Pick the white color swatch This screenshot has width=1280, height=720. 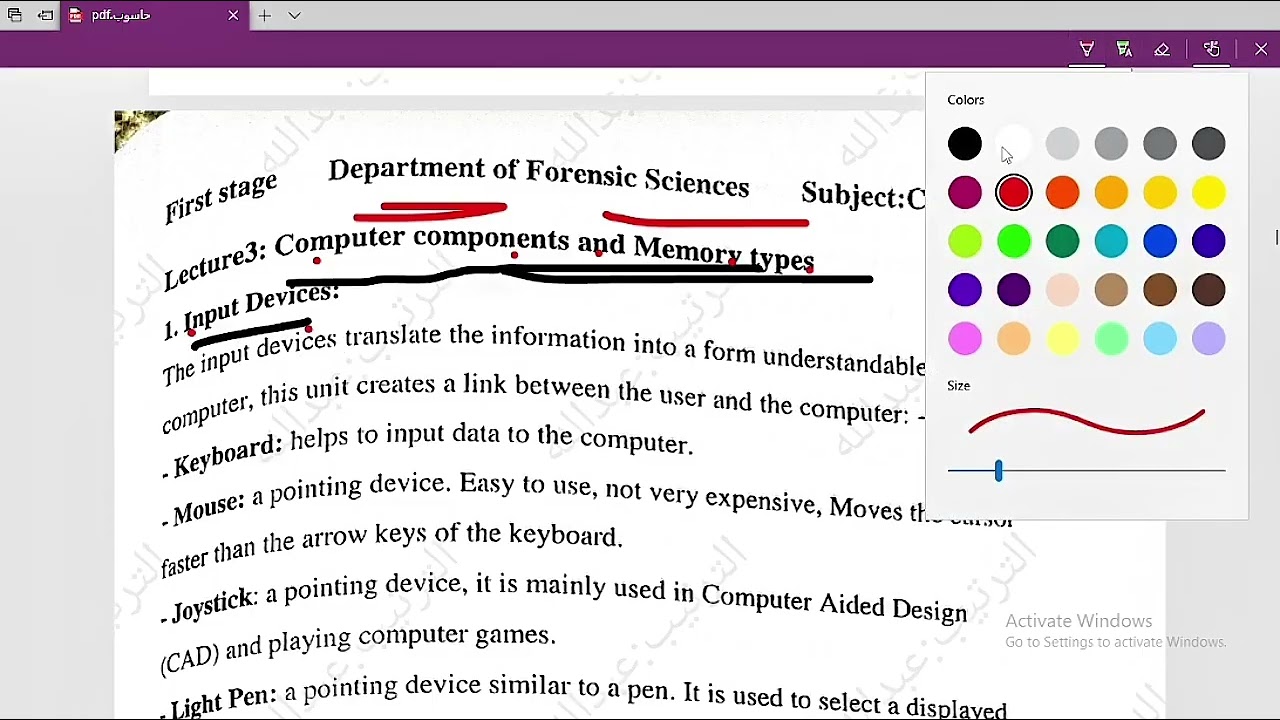[x=1014, y=144]
